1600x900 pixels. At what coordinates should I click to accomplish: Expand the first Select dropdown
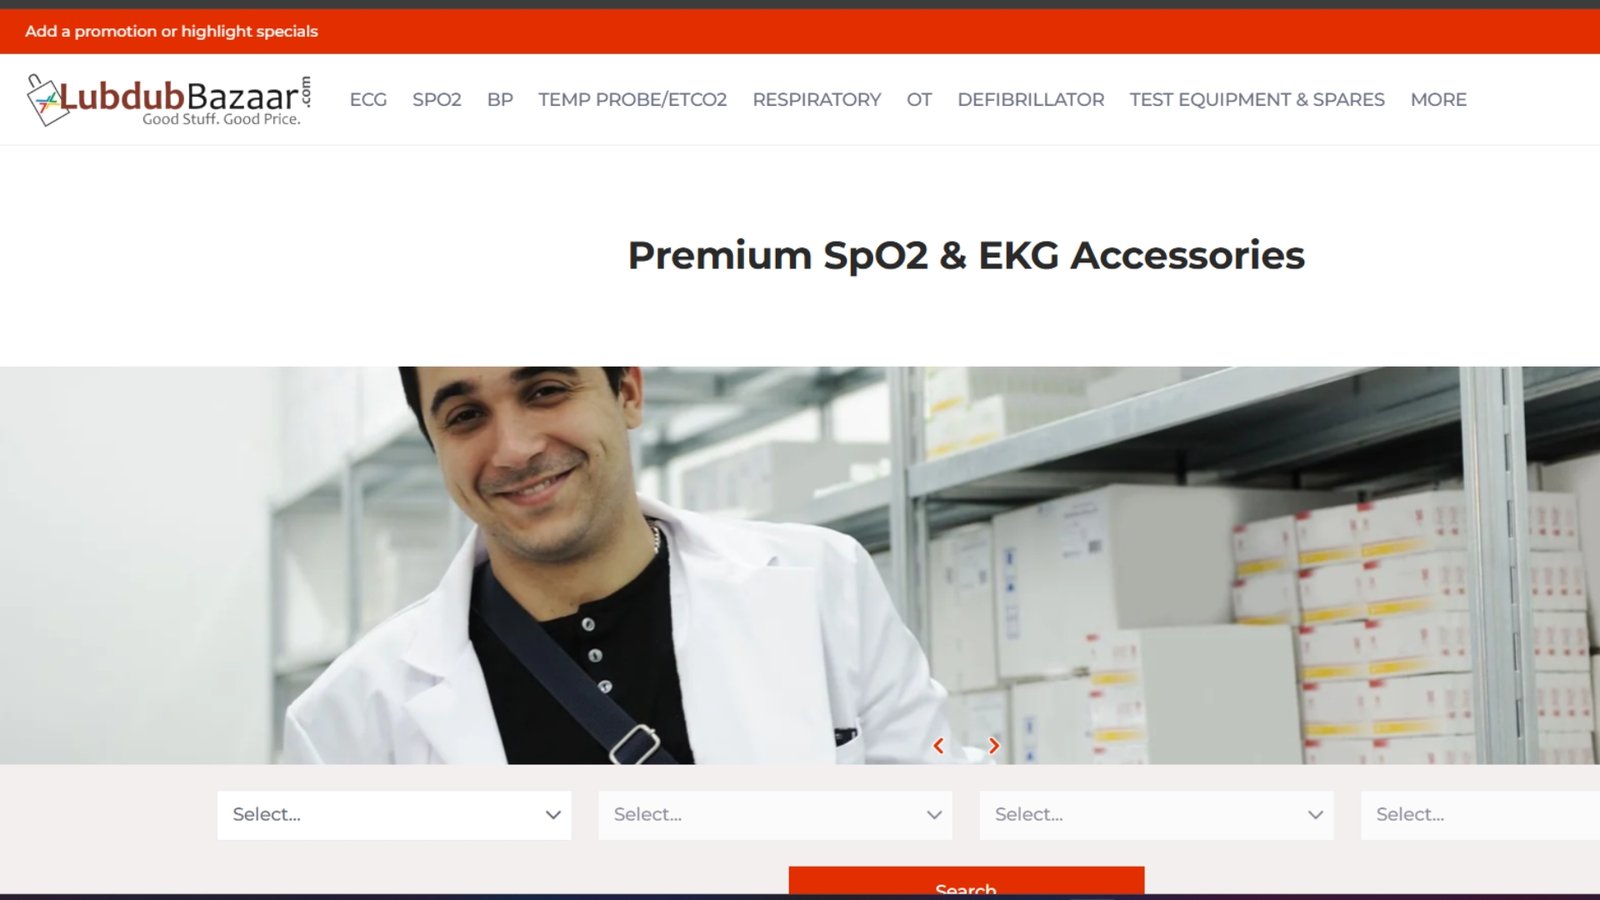394,815
